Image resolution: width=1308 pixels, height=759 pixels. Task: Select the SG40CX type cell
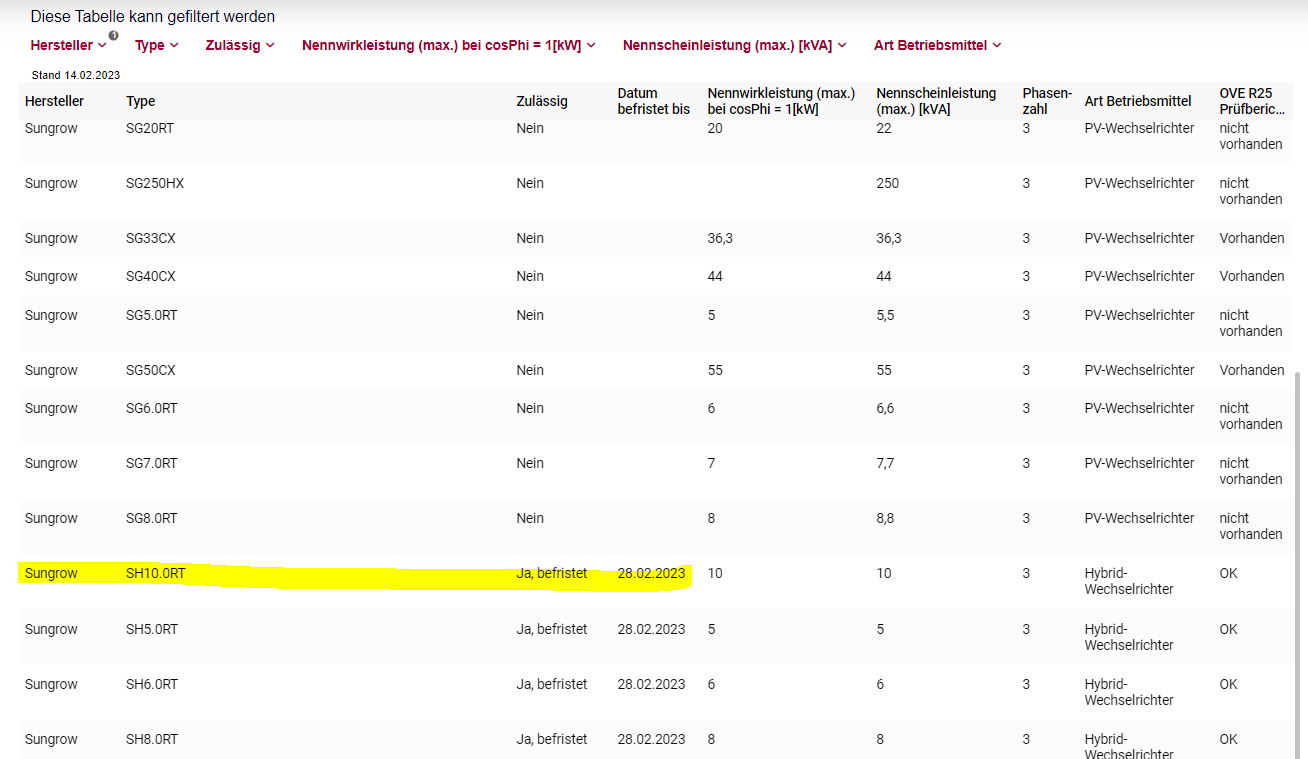[151, 276]
